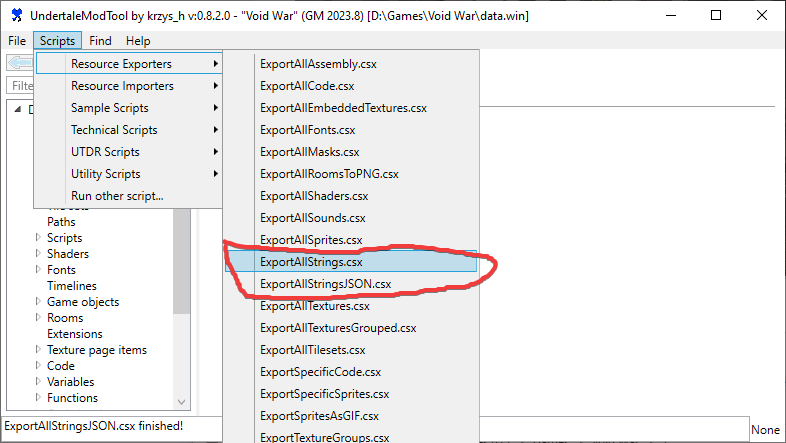Collapse the root Data tree node
Screen dimensions: 786x443
click(x=18, y=109)
